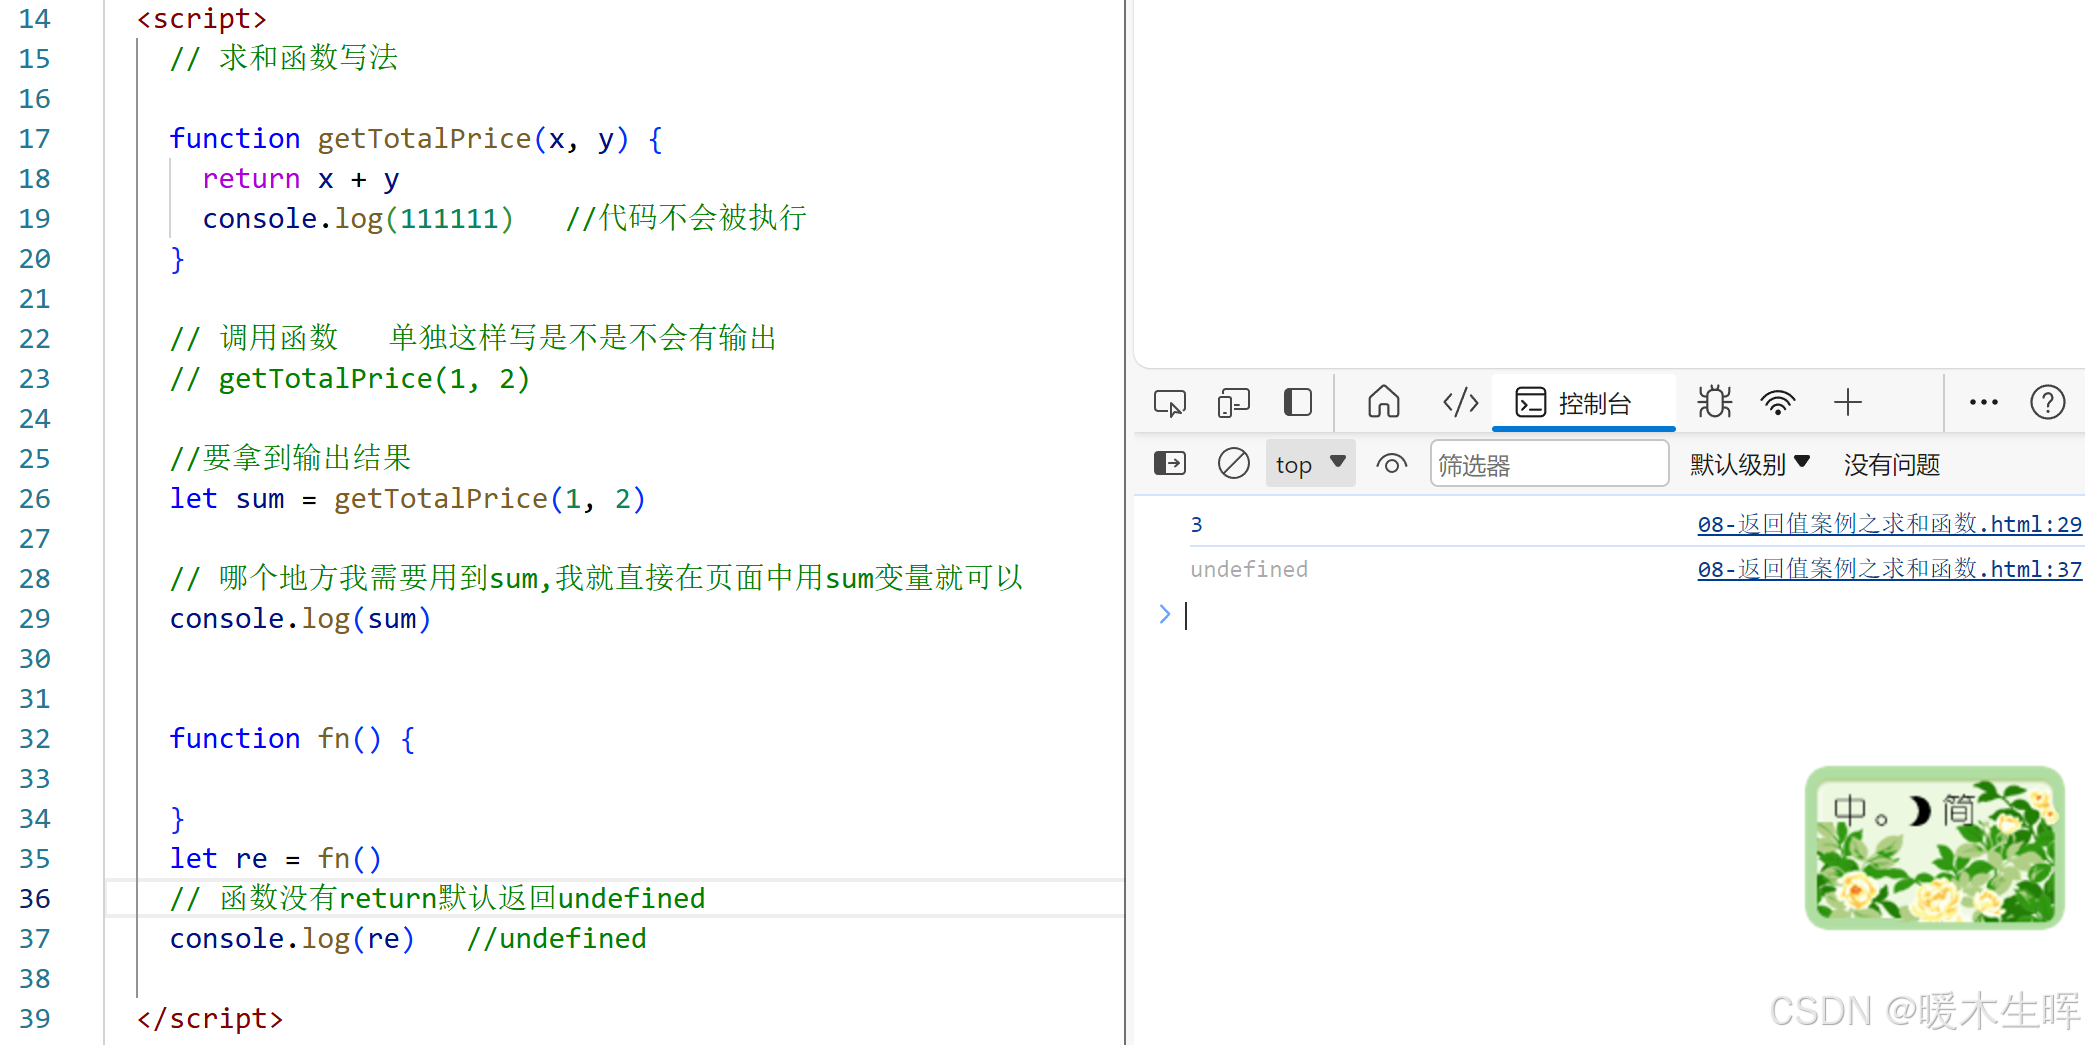The height and width of the screenshot is (1045, 2085).
Task: Open the Elements code tab icon
Action: 1461,403
